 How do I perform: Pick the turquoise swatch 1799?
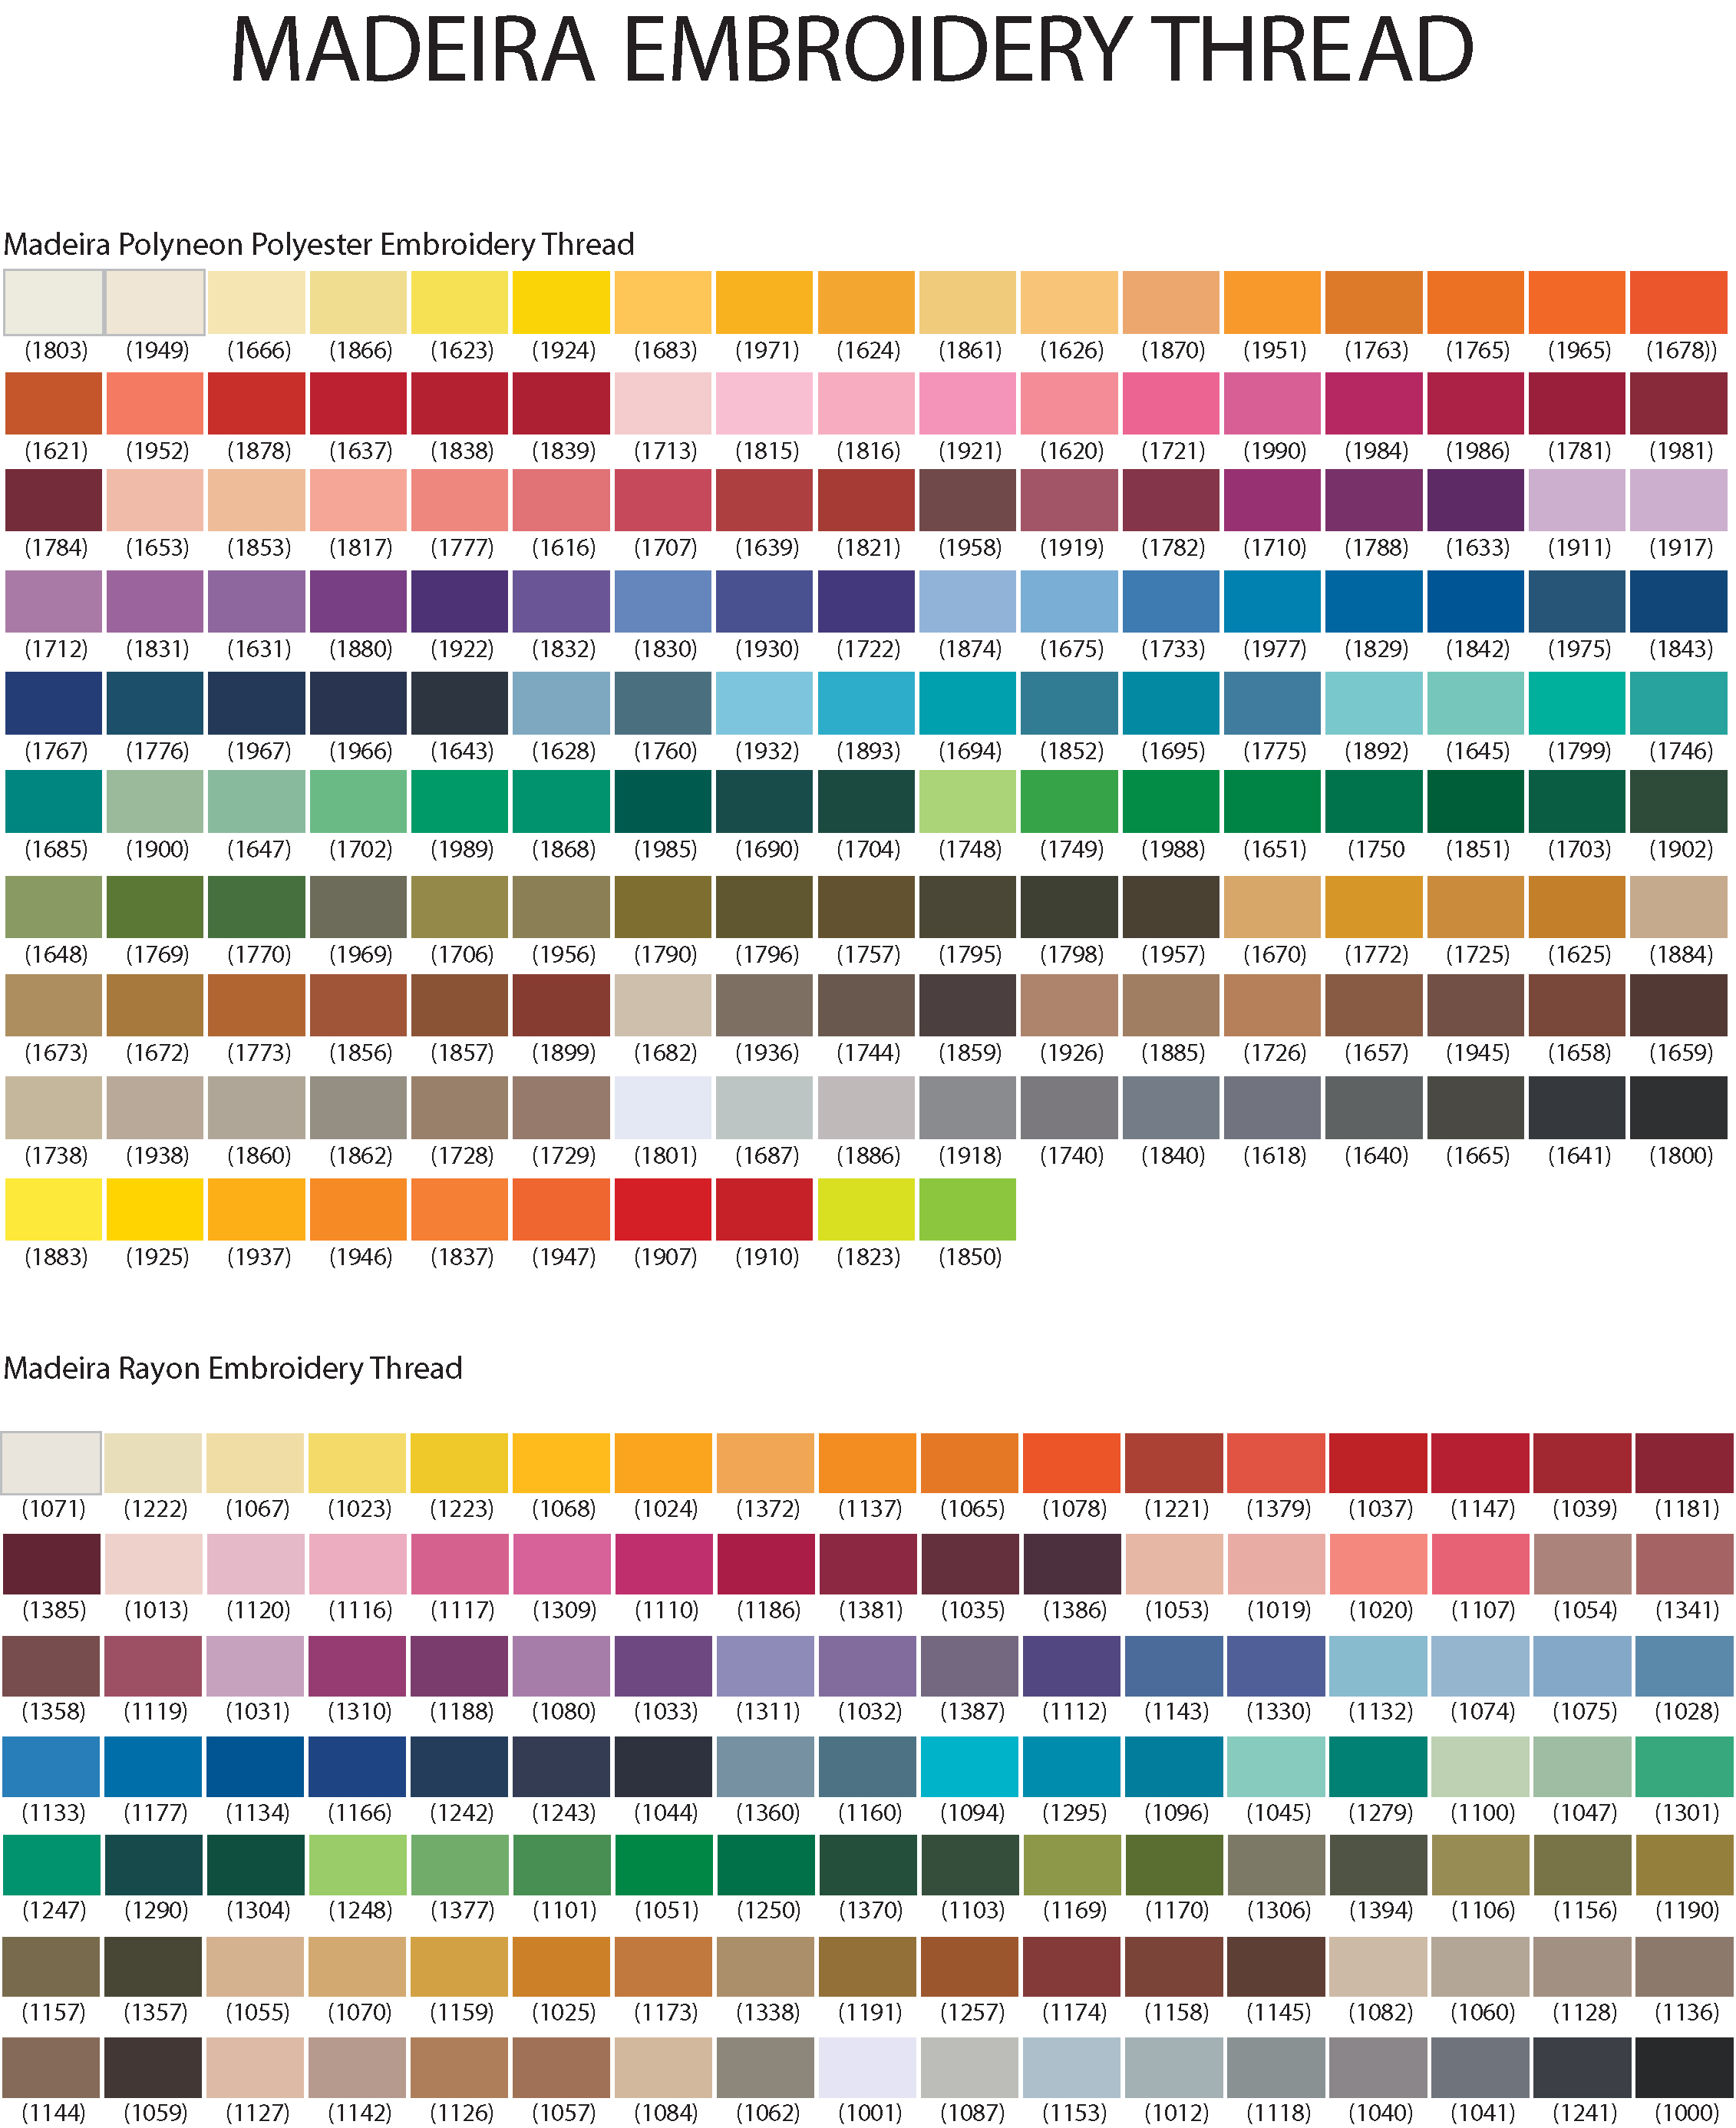[1577, 703]
